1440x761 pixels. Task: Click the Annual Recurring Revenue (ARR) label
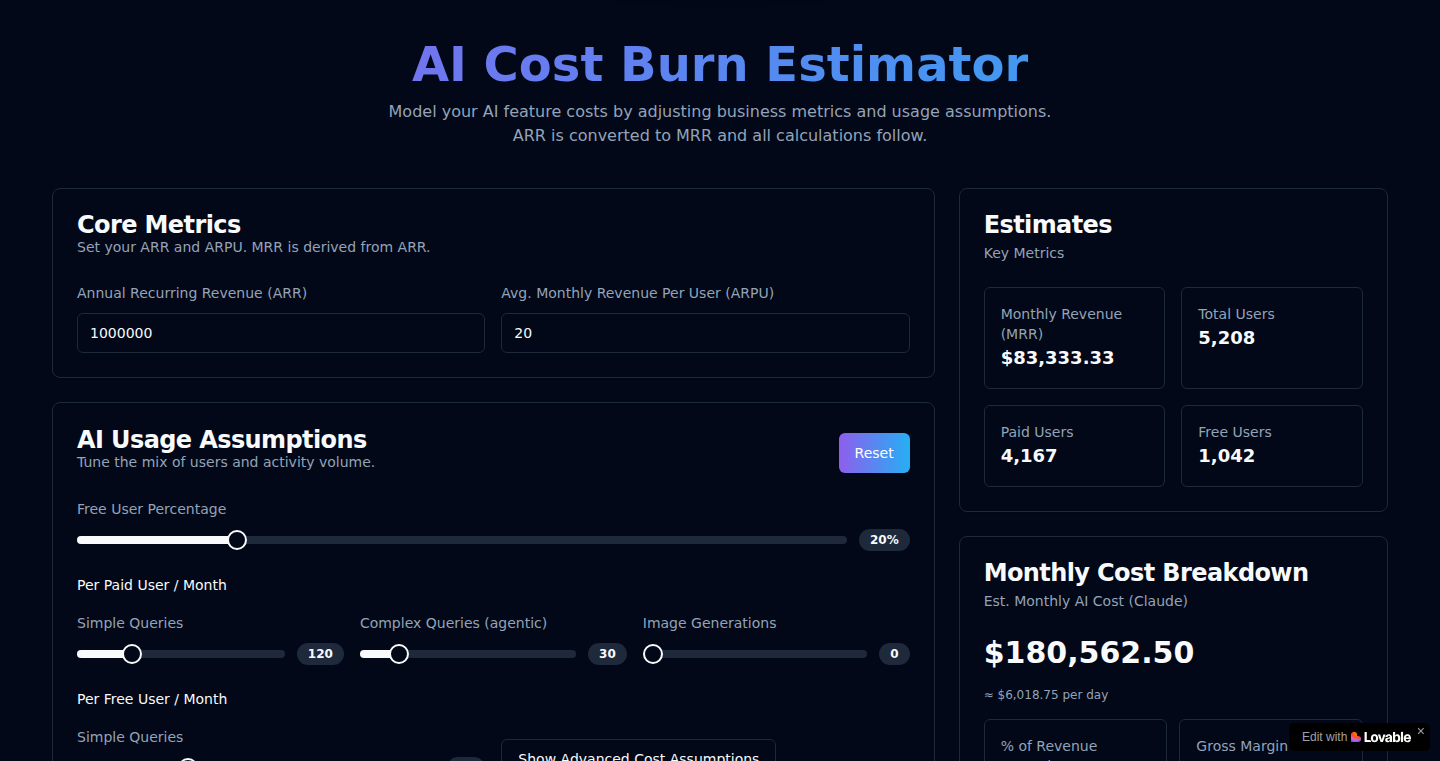192,293
